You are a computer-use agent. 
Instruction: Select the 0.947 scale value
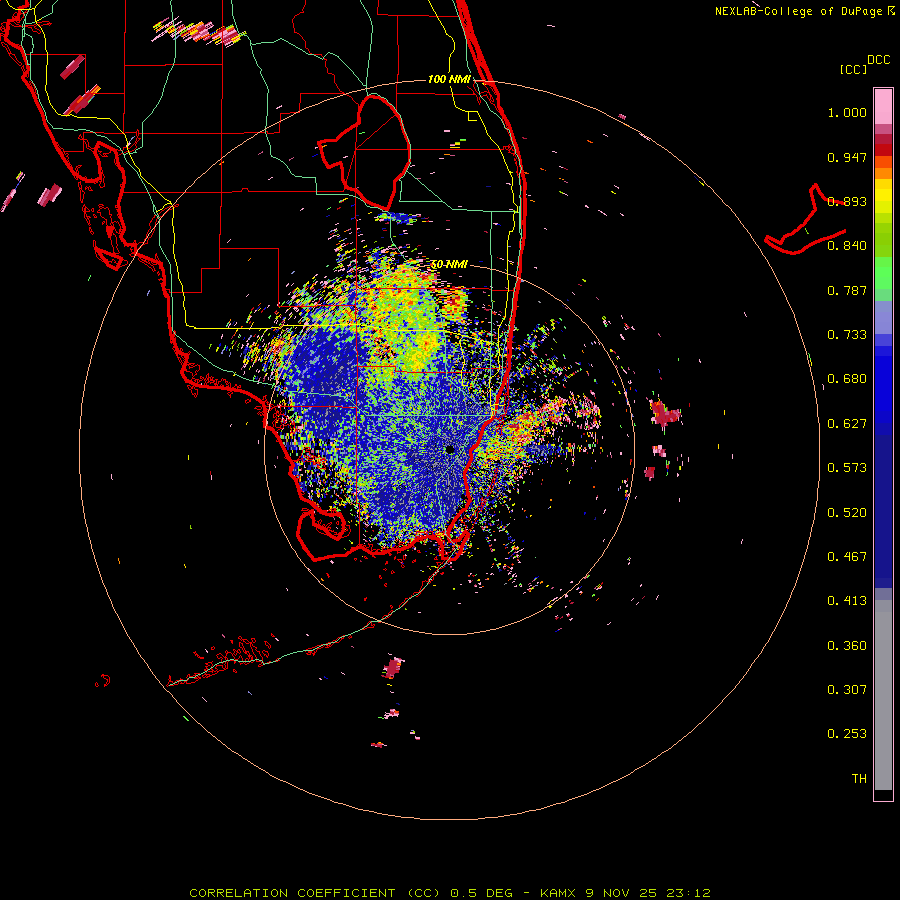847,157
